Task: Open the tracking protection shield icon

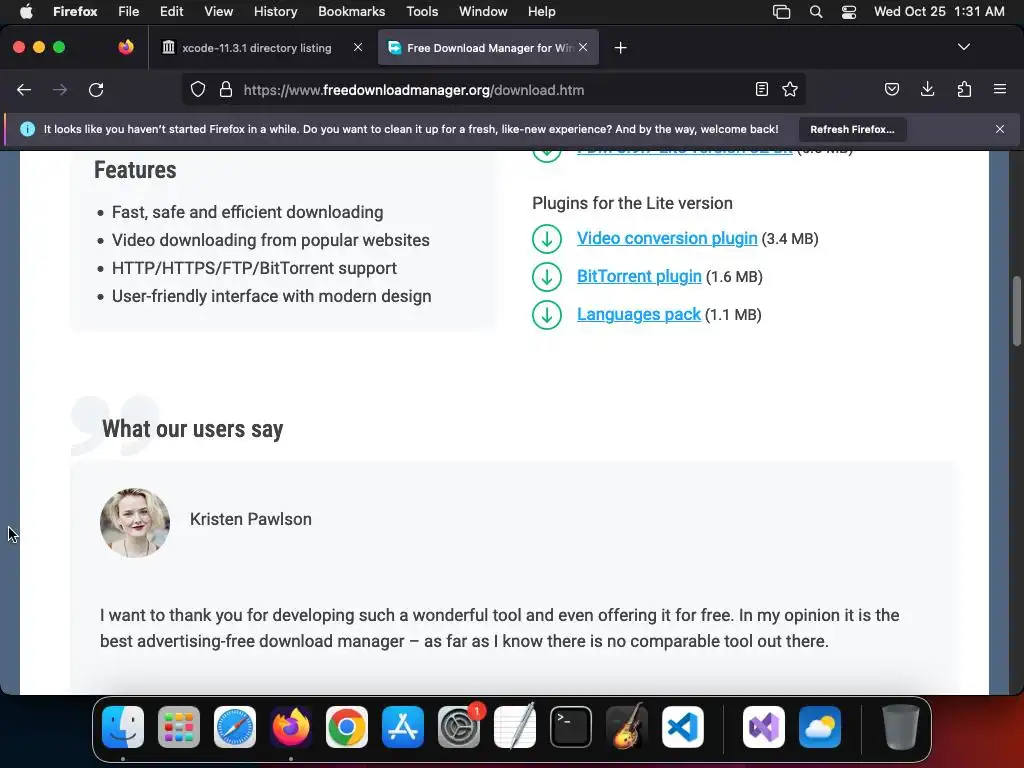Action: pos(198,89)
